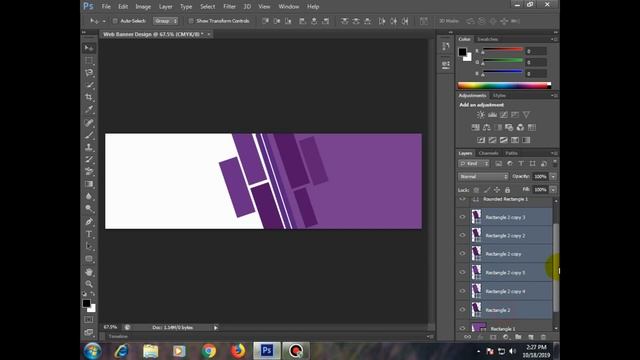Open the Normal blend mode dropdown
Viewport: 640px width, 360px height.
point(483,176)
